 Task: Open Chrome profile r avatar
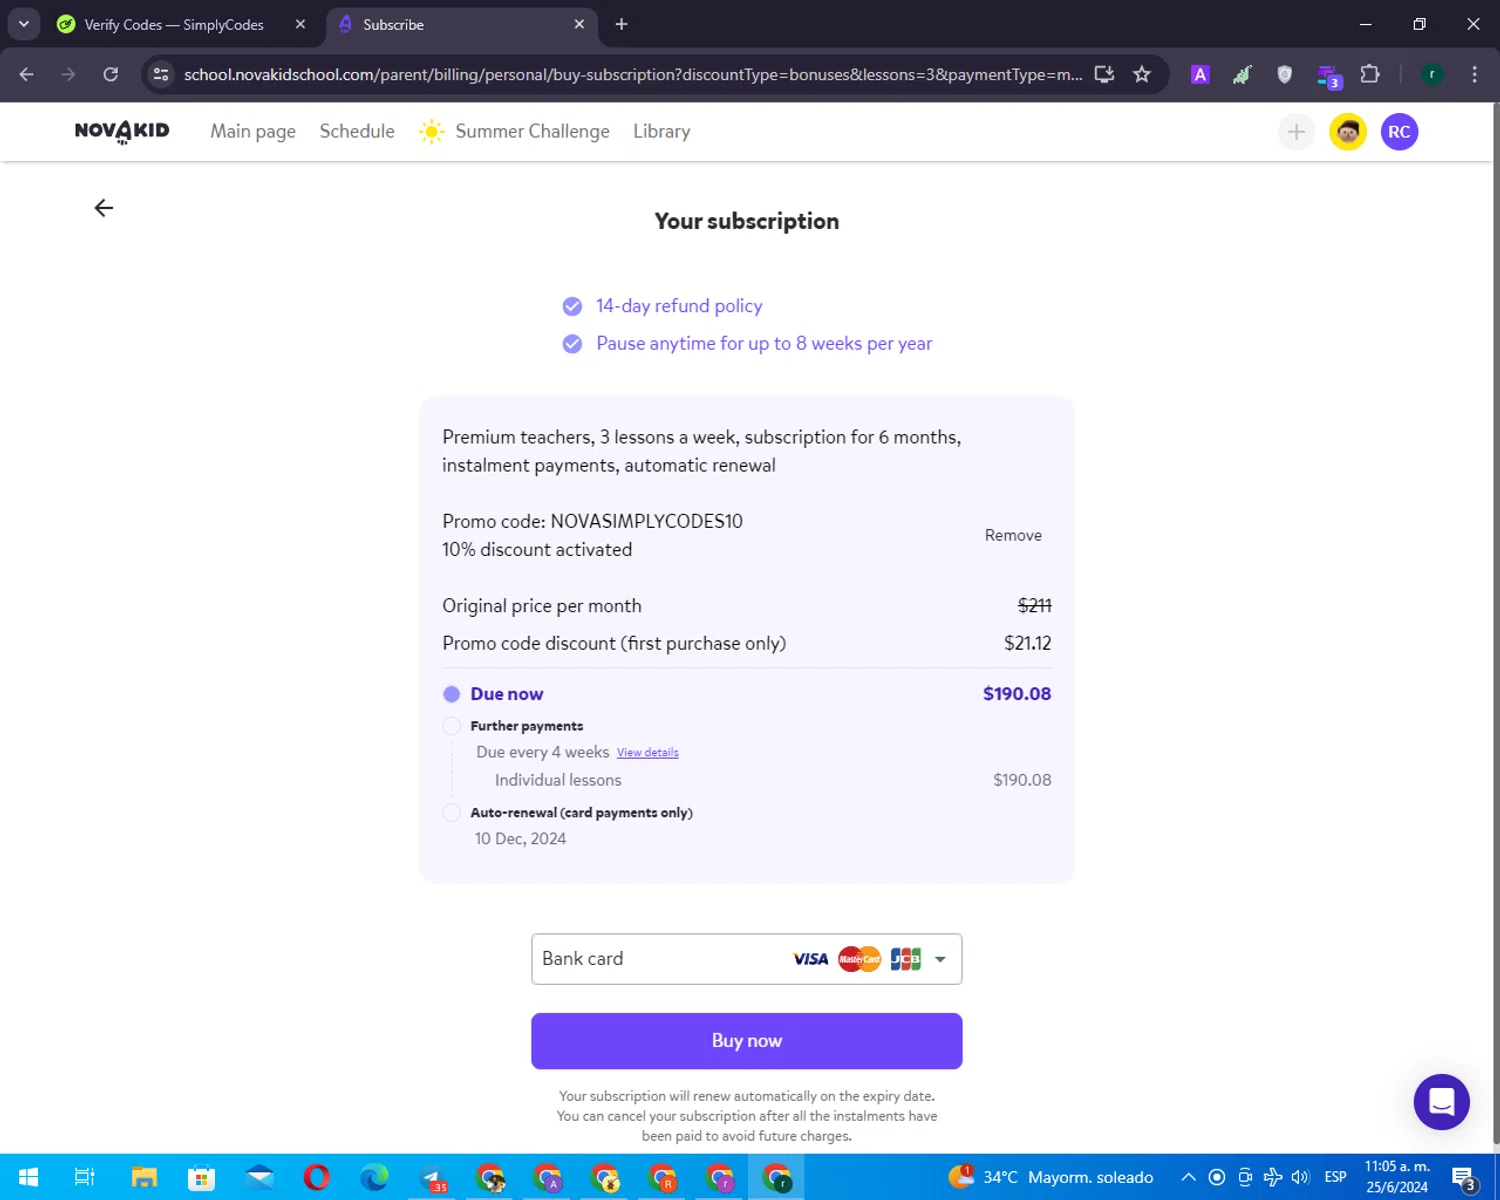click(1432, 74)
